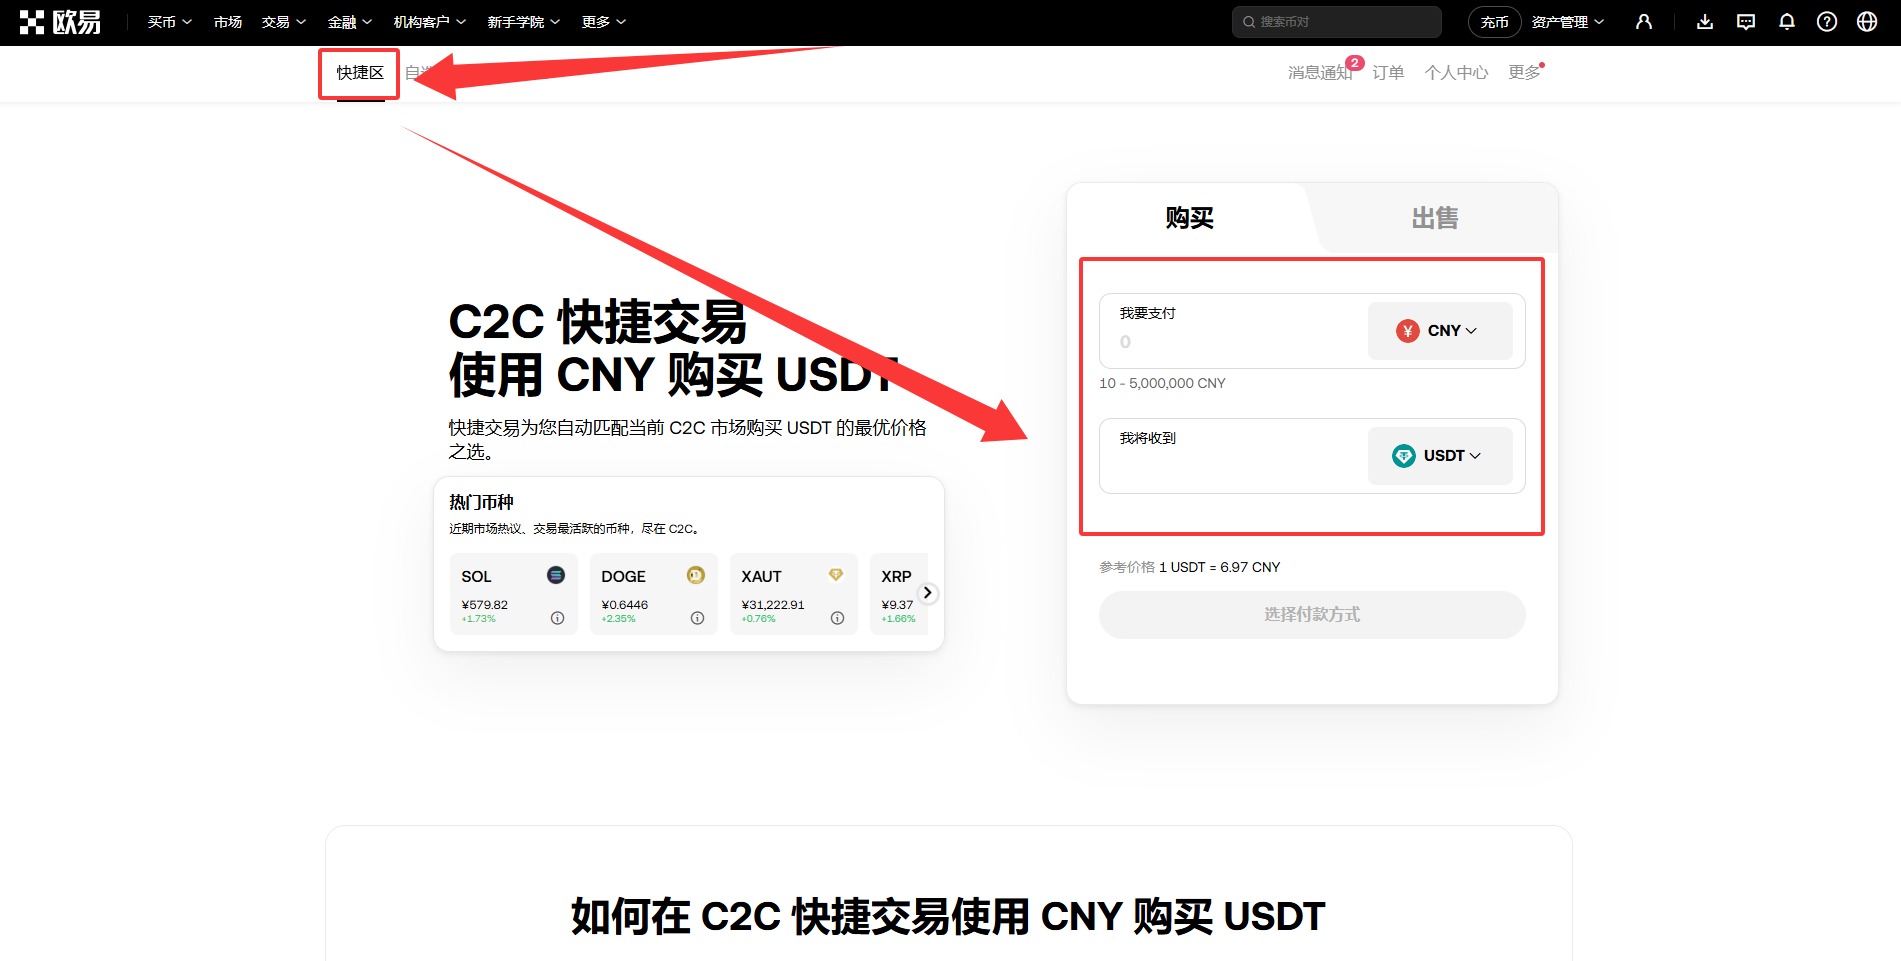Open info icon on DOGE card
The image size is (1901, 961).
coord(698,618)
